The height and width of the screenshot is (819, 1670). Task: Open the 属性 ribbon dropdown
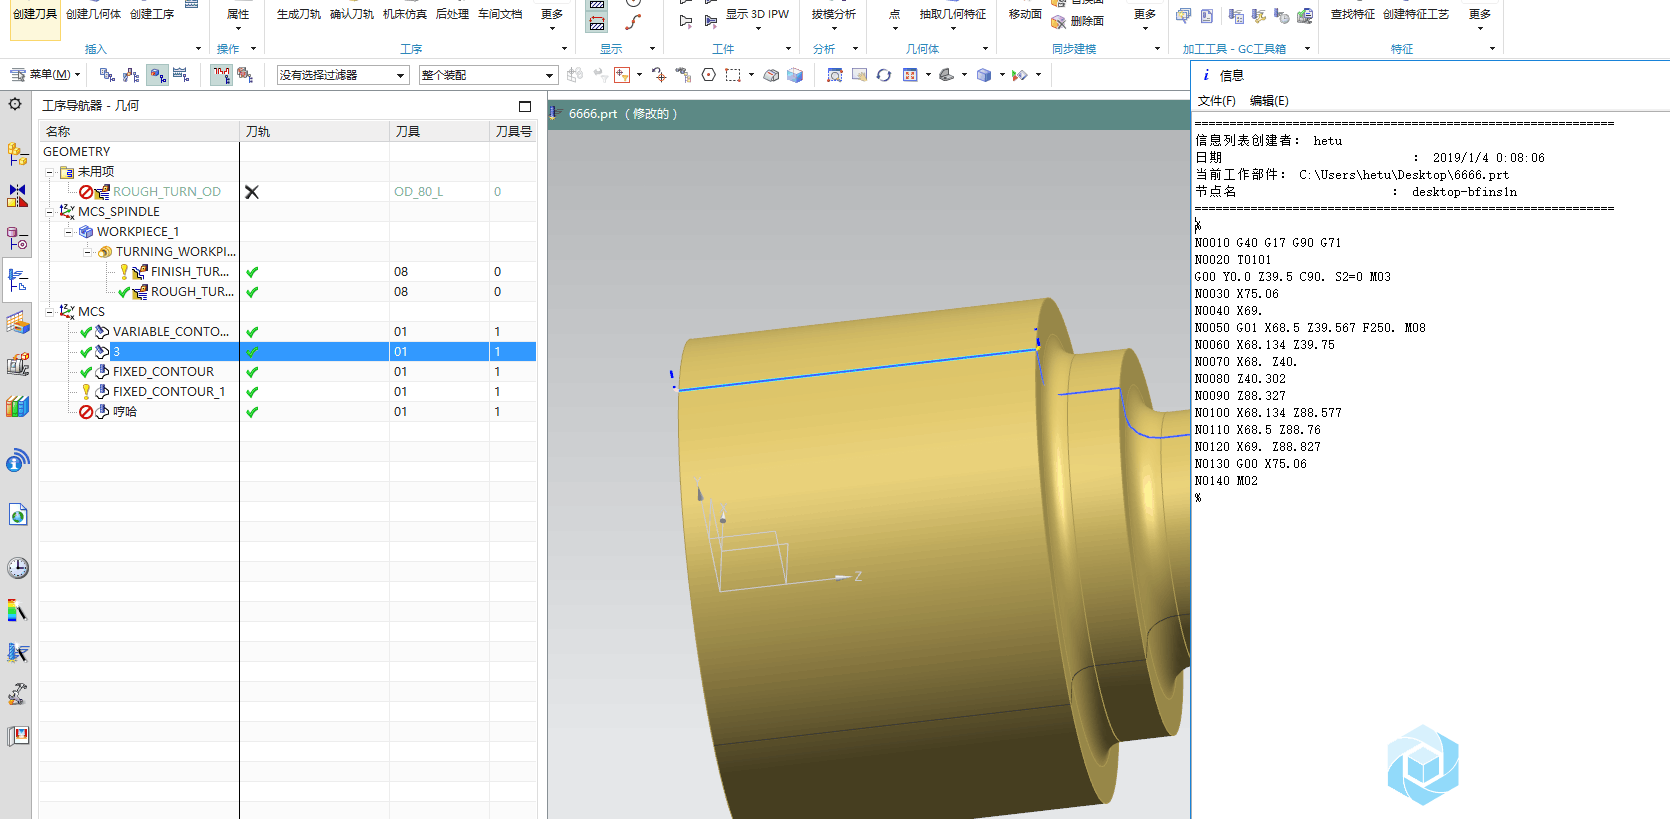238,19
